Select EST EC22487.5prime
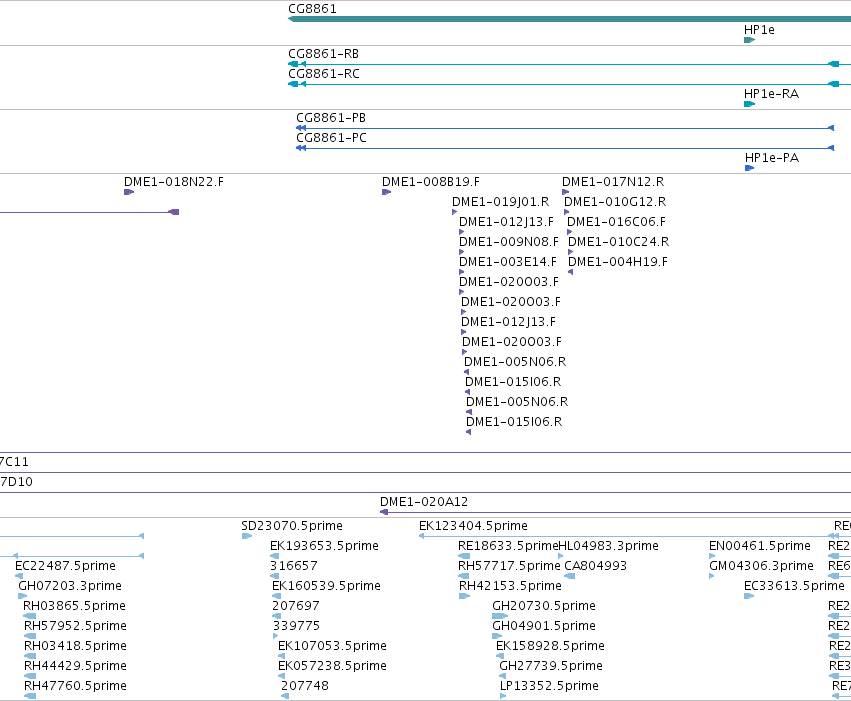Screen dimensions: 851x701 (x=19, y=576)
